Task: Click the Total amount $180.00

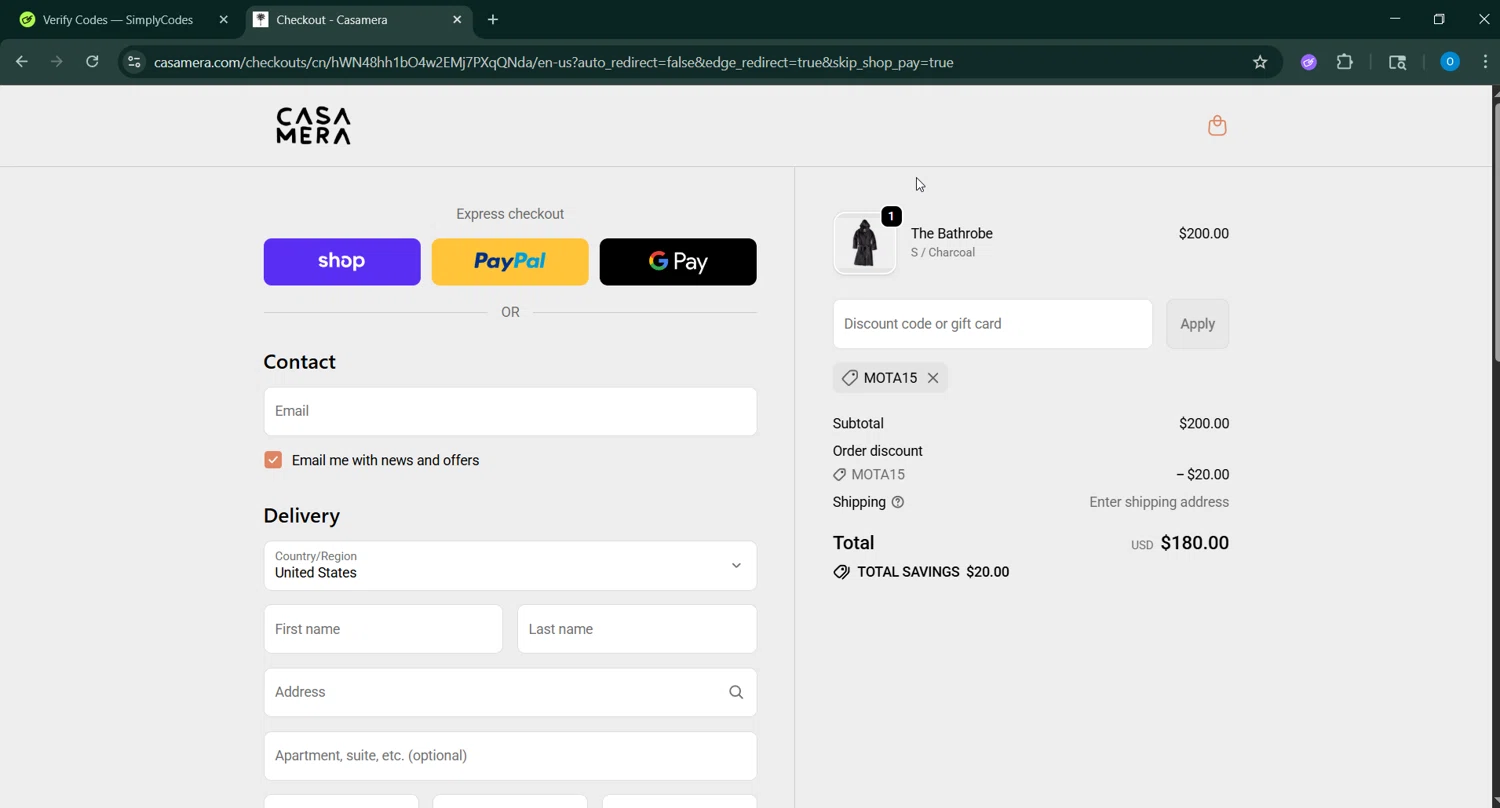Action: click(1194, 543)
